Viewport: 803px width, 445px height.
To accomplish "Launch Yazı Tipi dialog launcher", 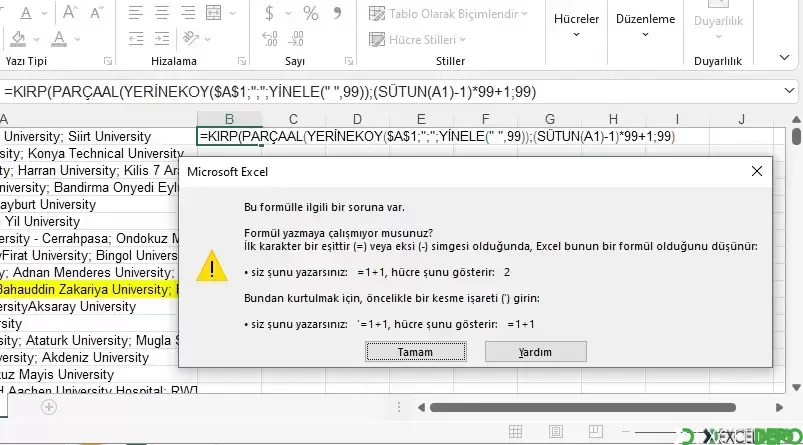I will pos(108,61).
